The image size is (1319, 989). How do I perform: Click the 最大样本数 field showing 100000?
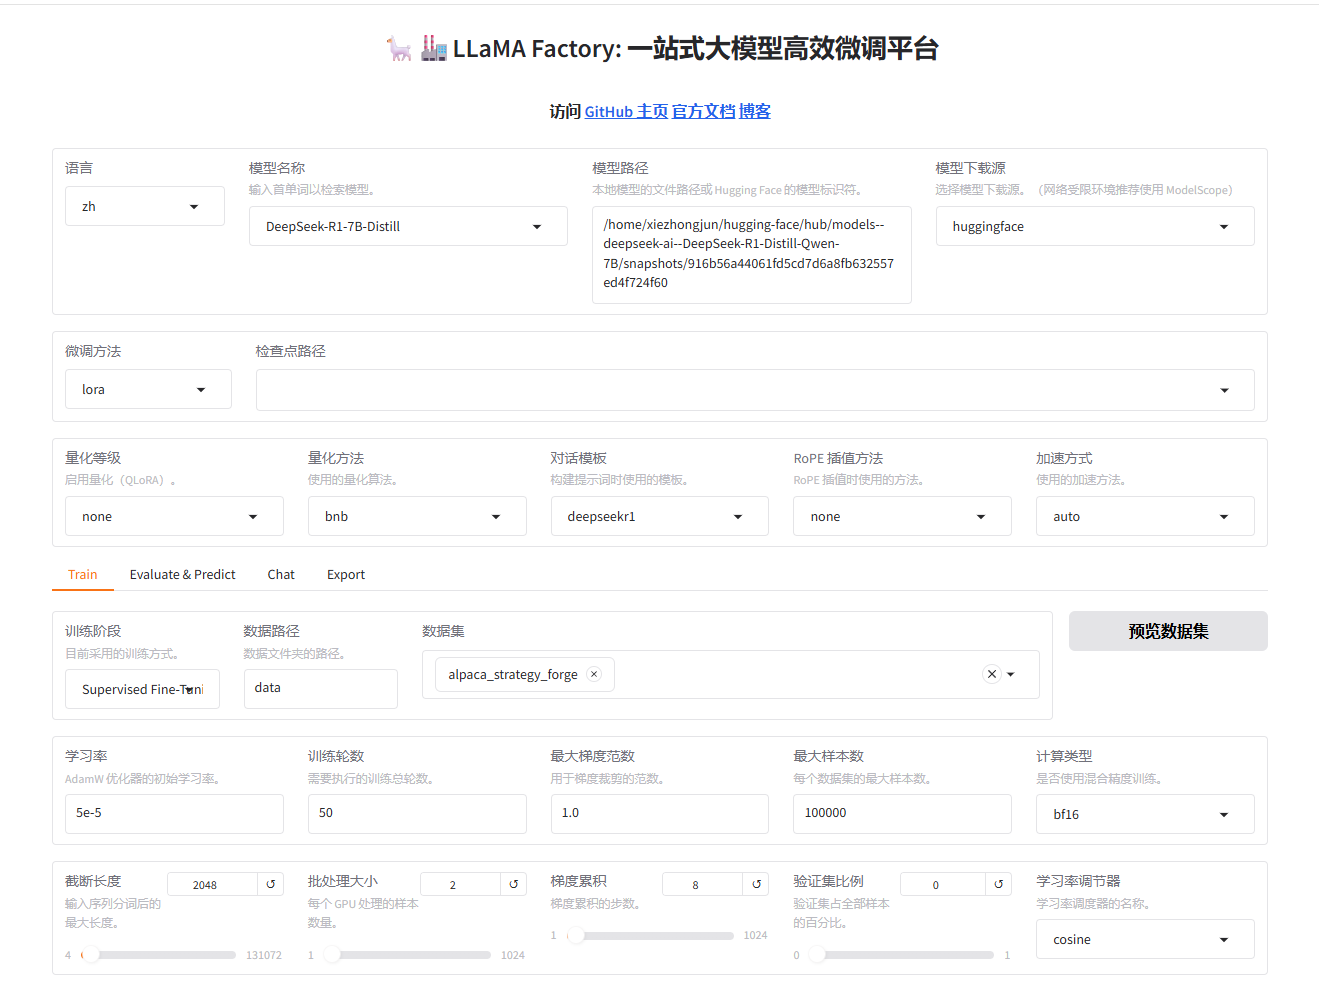(902, 814)
